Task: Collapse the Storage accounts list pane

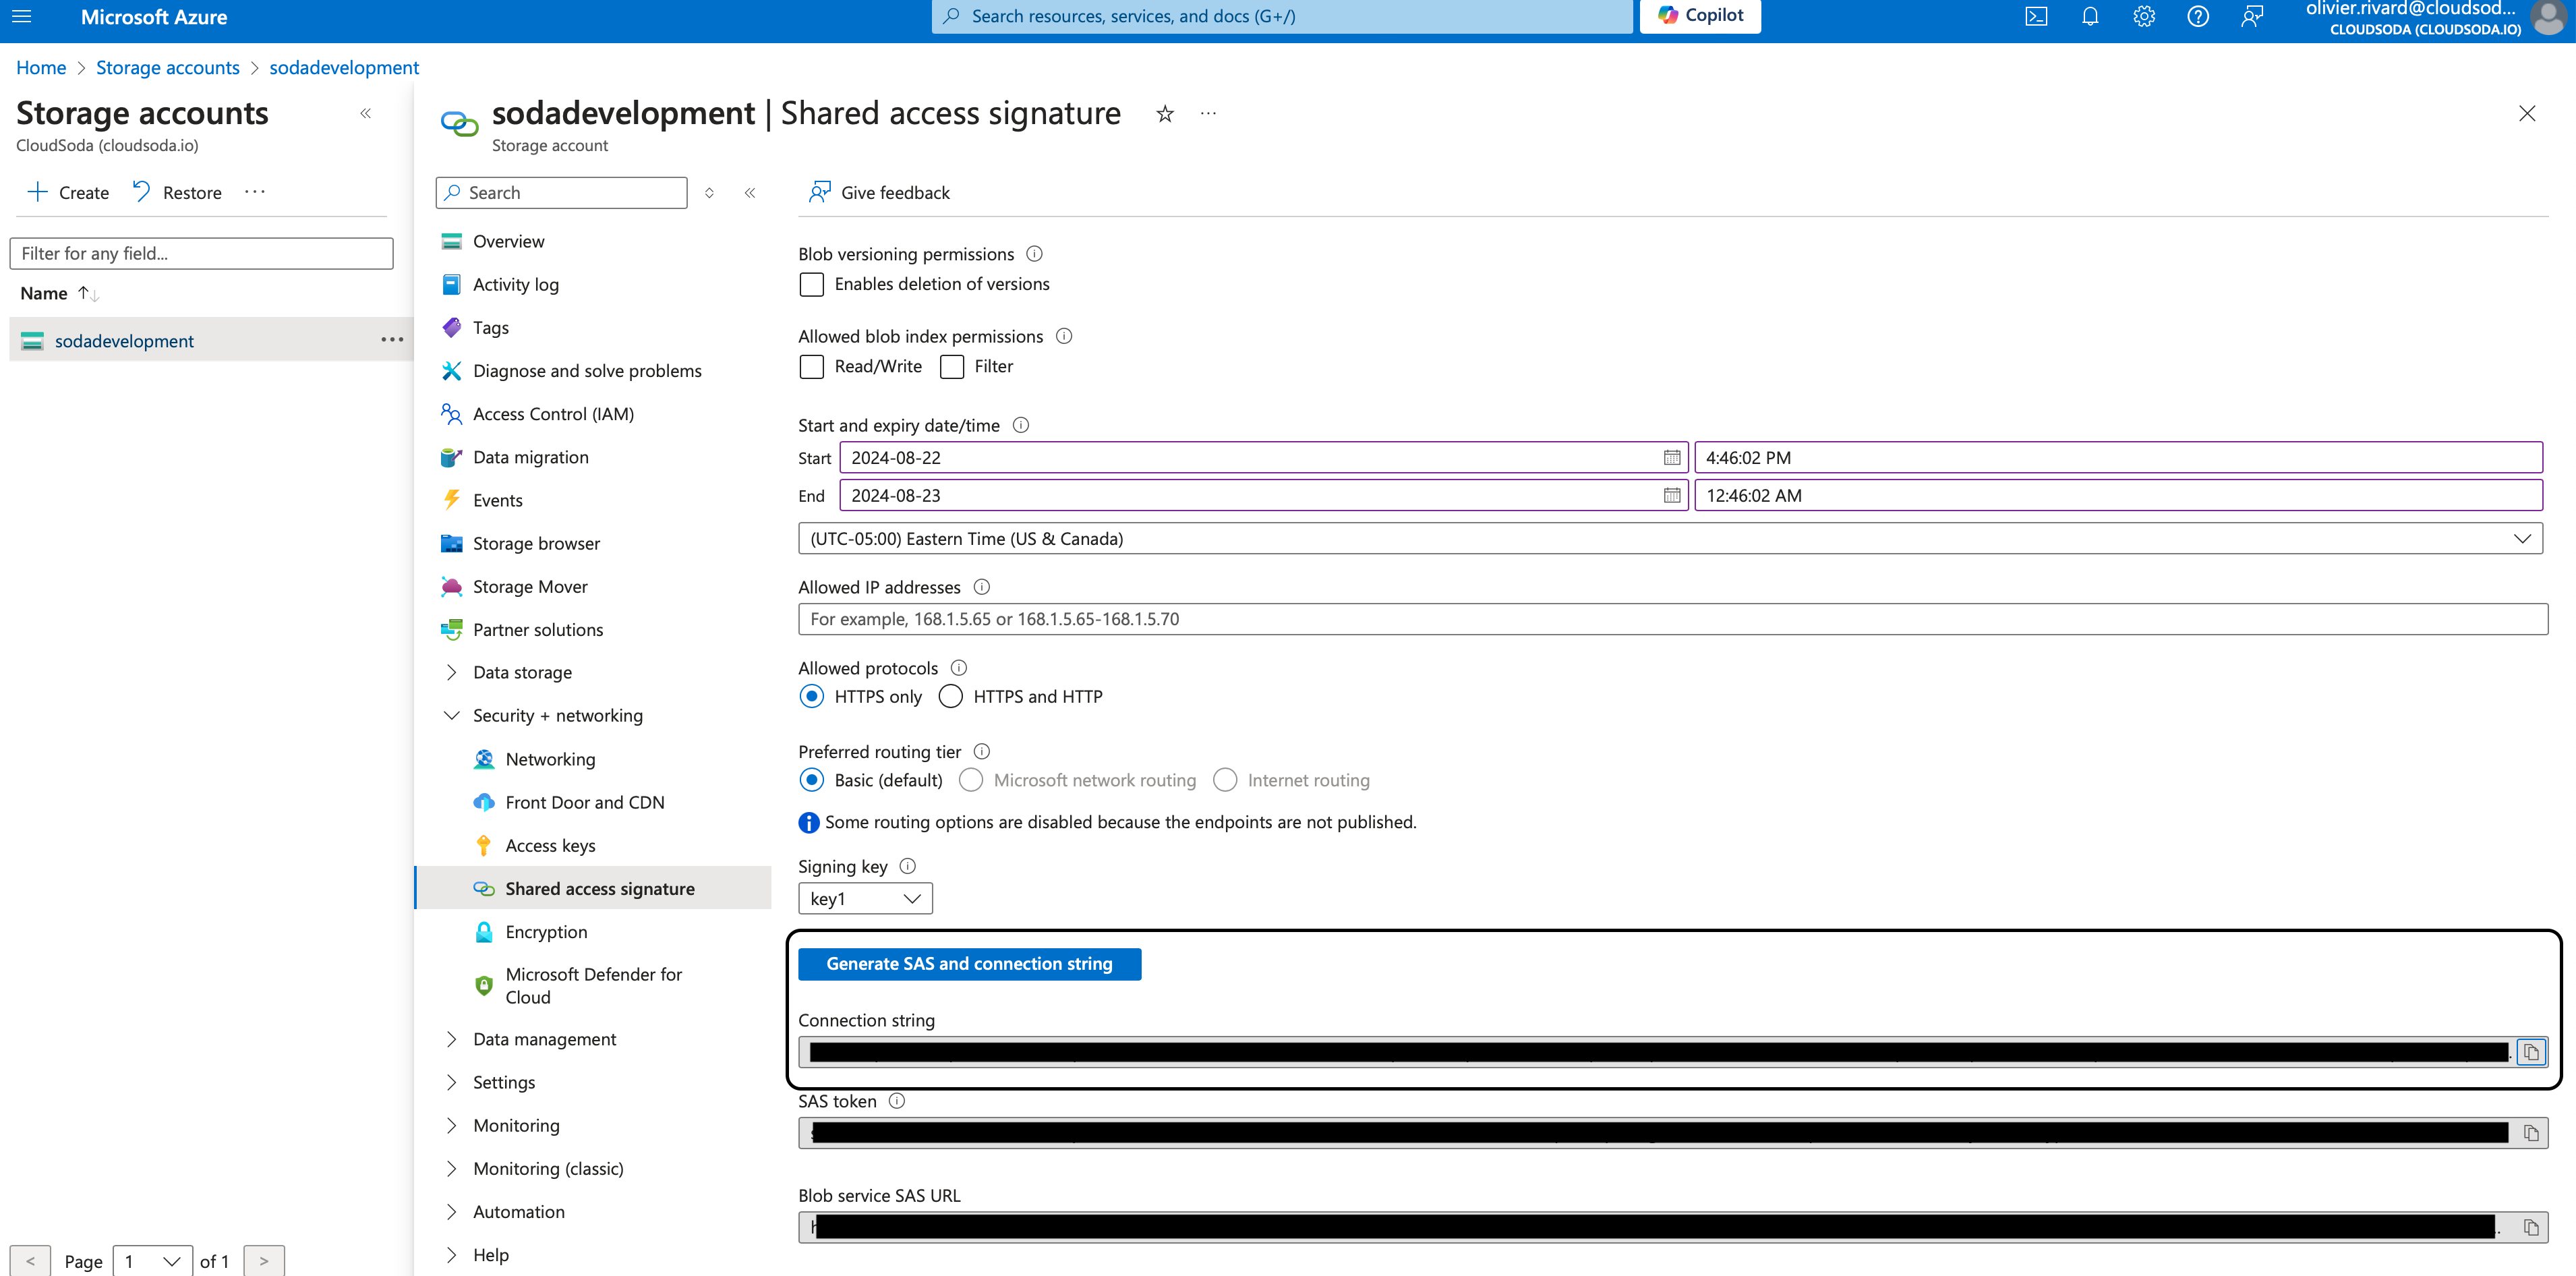Action: 366,114
